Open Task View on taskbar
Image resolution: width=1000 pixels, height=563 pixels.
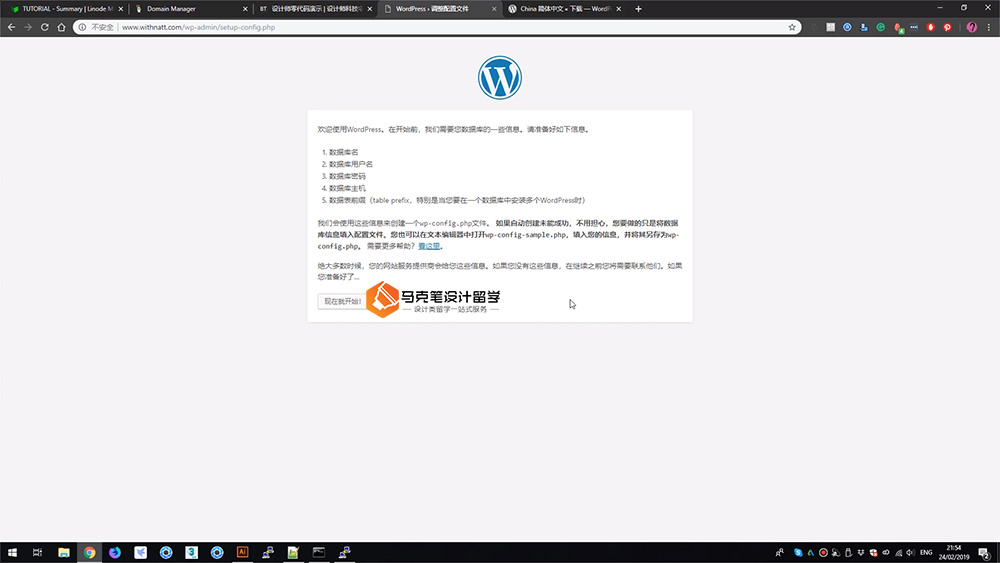(37, 552)
